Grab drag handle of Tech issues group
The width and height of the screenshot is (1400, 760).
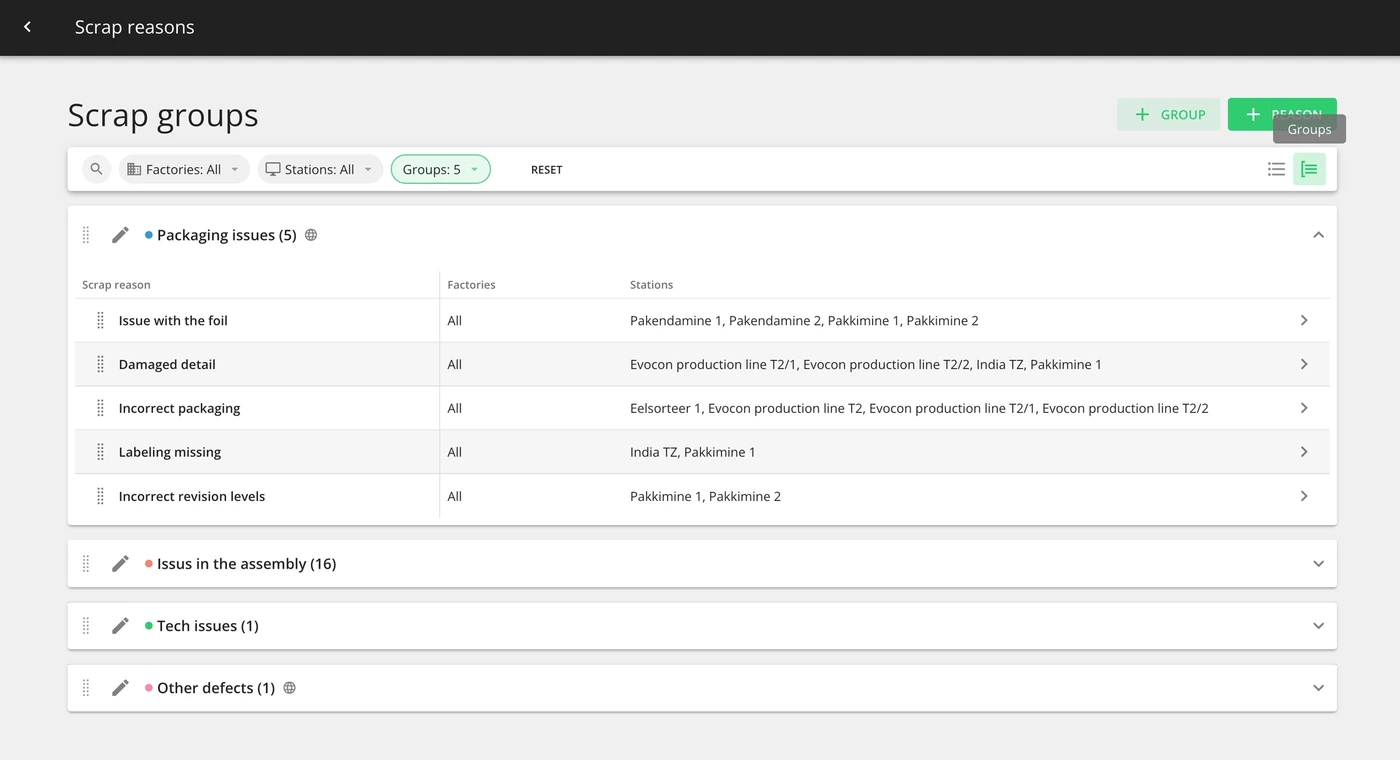point(86,626)
